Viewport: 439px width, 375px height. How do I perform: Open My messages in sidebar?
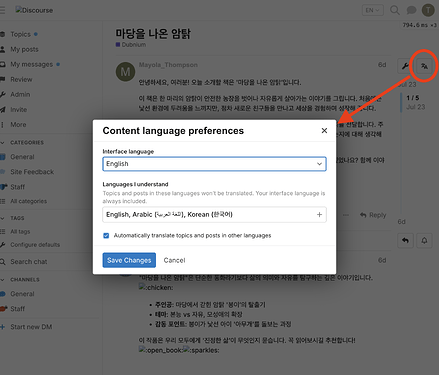(x=31, y=64)
